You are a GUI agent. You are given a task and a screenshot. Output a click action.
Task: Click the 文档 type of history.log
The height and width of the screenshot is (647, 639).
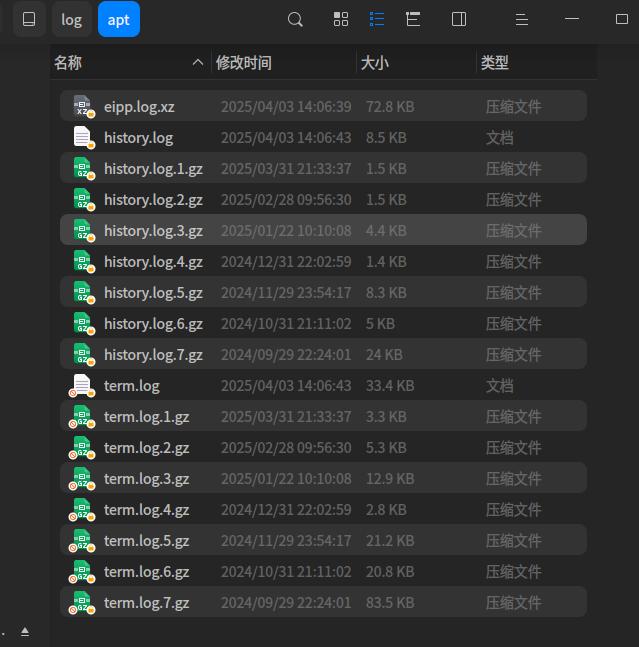pos(499,137)
